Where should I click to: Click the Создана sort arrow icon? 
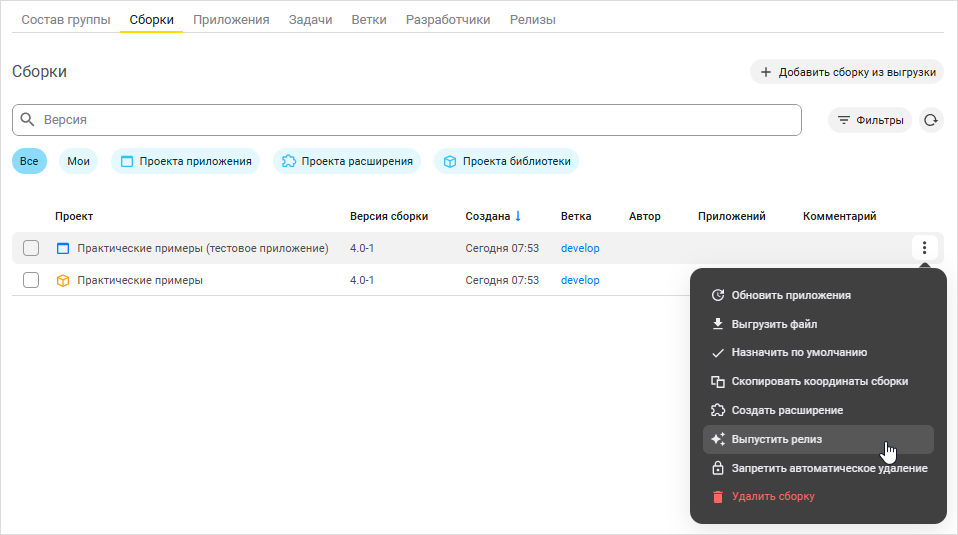(518, 216)
